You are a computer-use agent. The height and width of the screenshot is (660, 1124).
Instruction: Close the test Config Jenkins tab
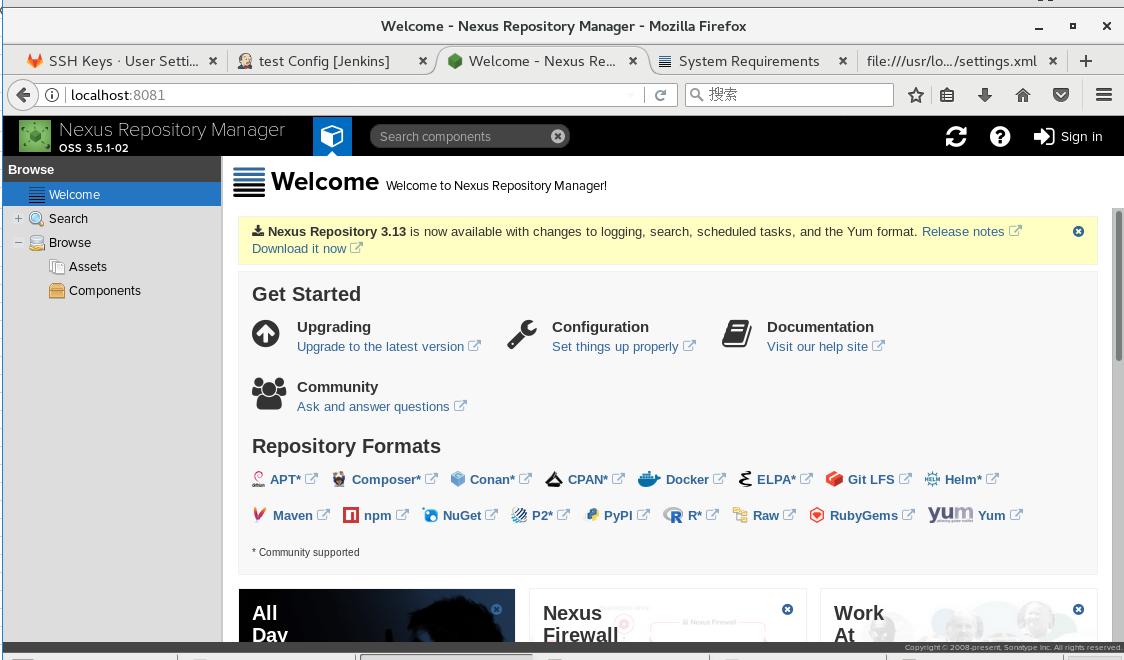tap(423, 62)
